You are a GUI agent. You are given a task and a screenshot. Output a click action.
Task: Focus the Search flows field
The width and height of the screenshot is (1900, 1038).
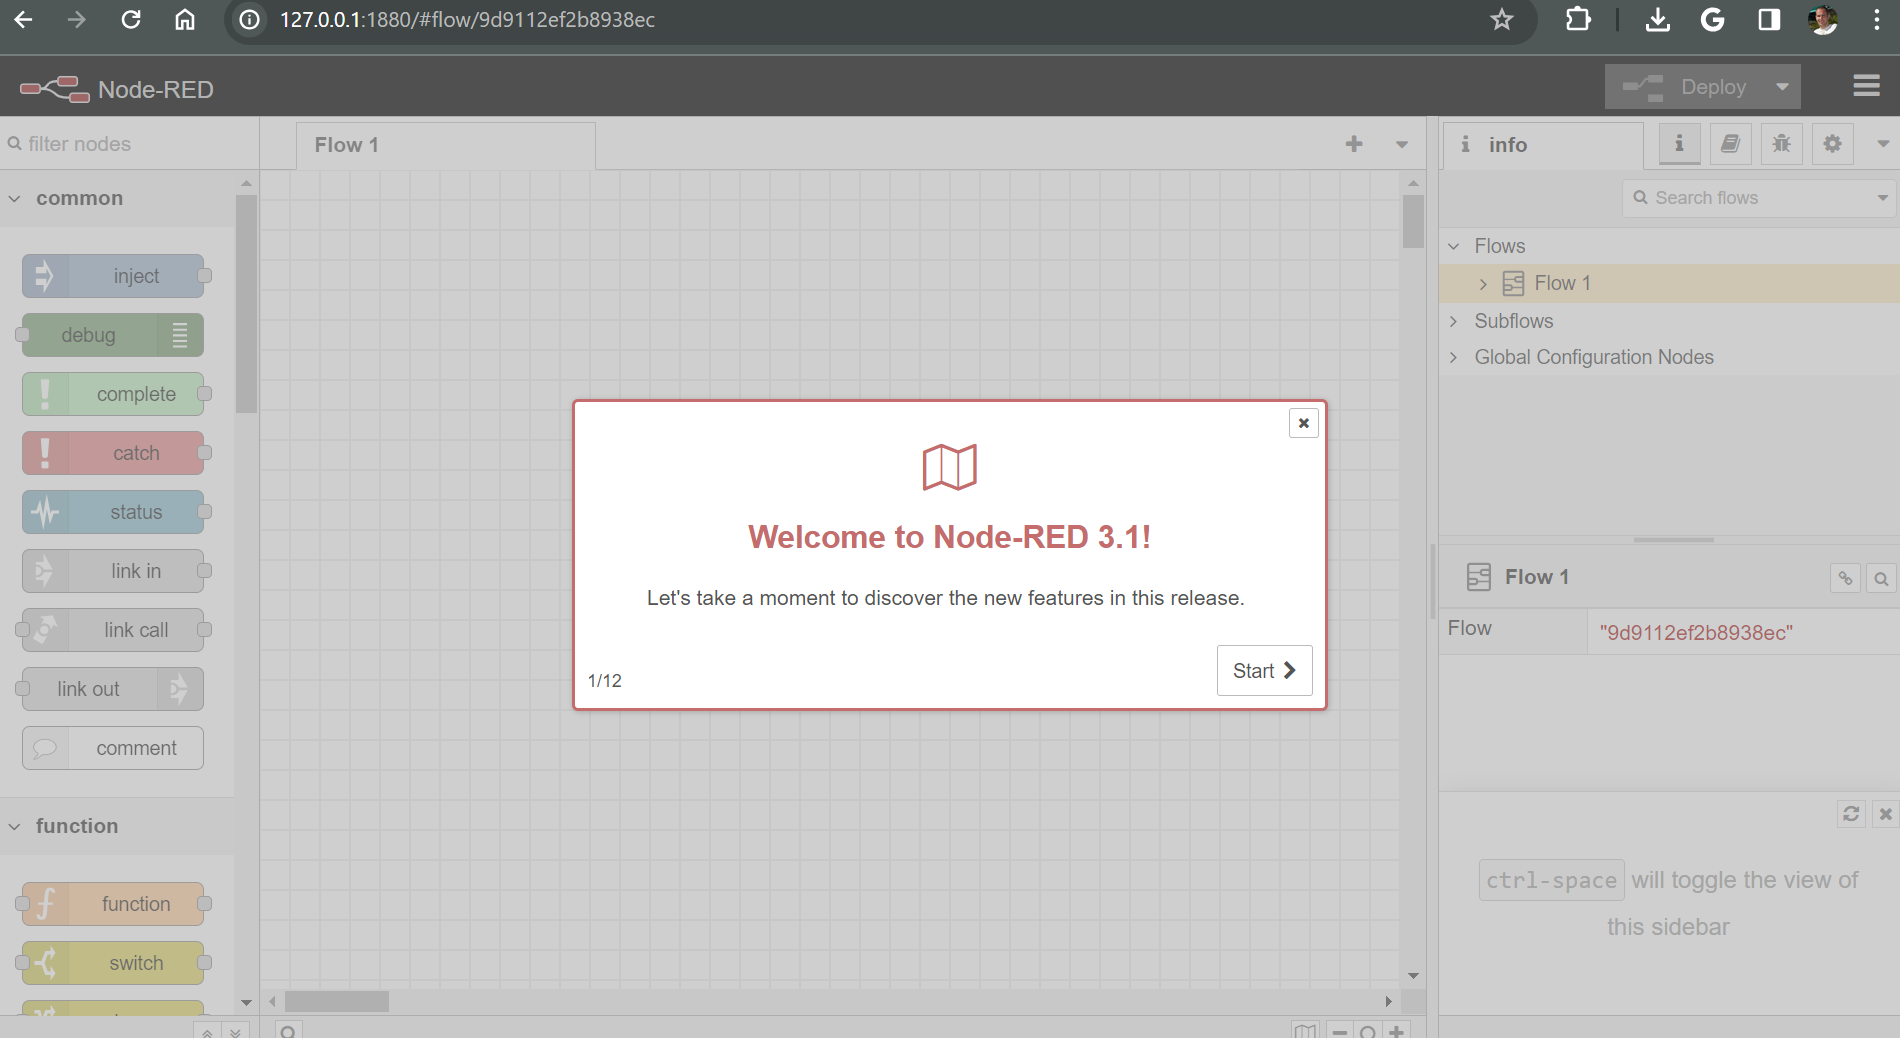click(1750, 198)
